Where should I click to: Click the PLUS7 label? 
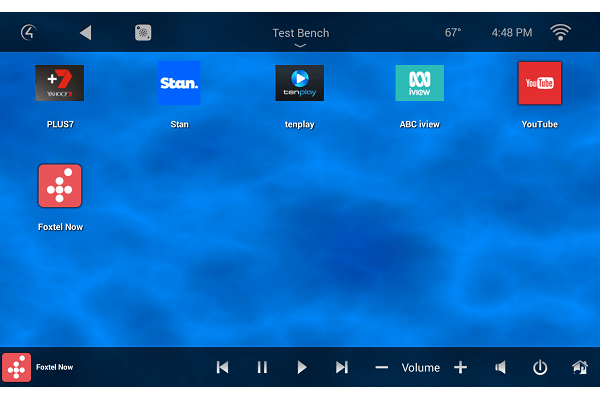point(60,124)
